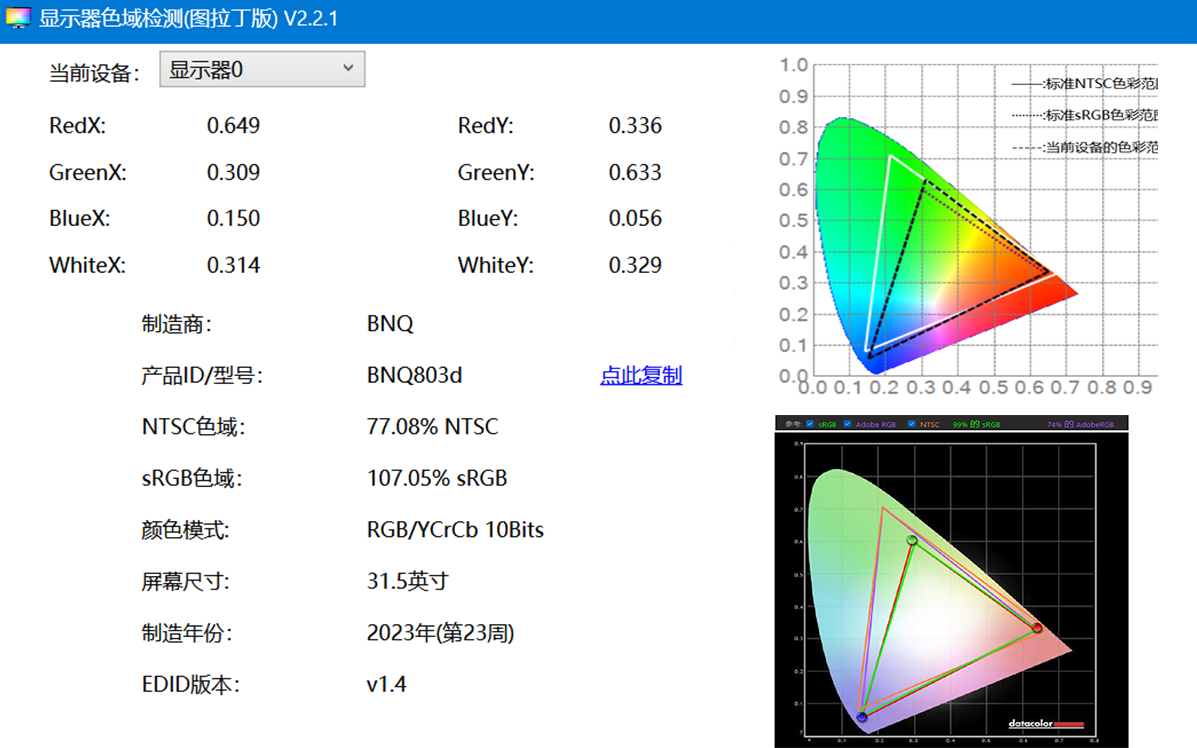
Task: Click the 74% 的 AdobeRGB result label
Action: pyautogui.click(x=1080, y=424)
